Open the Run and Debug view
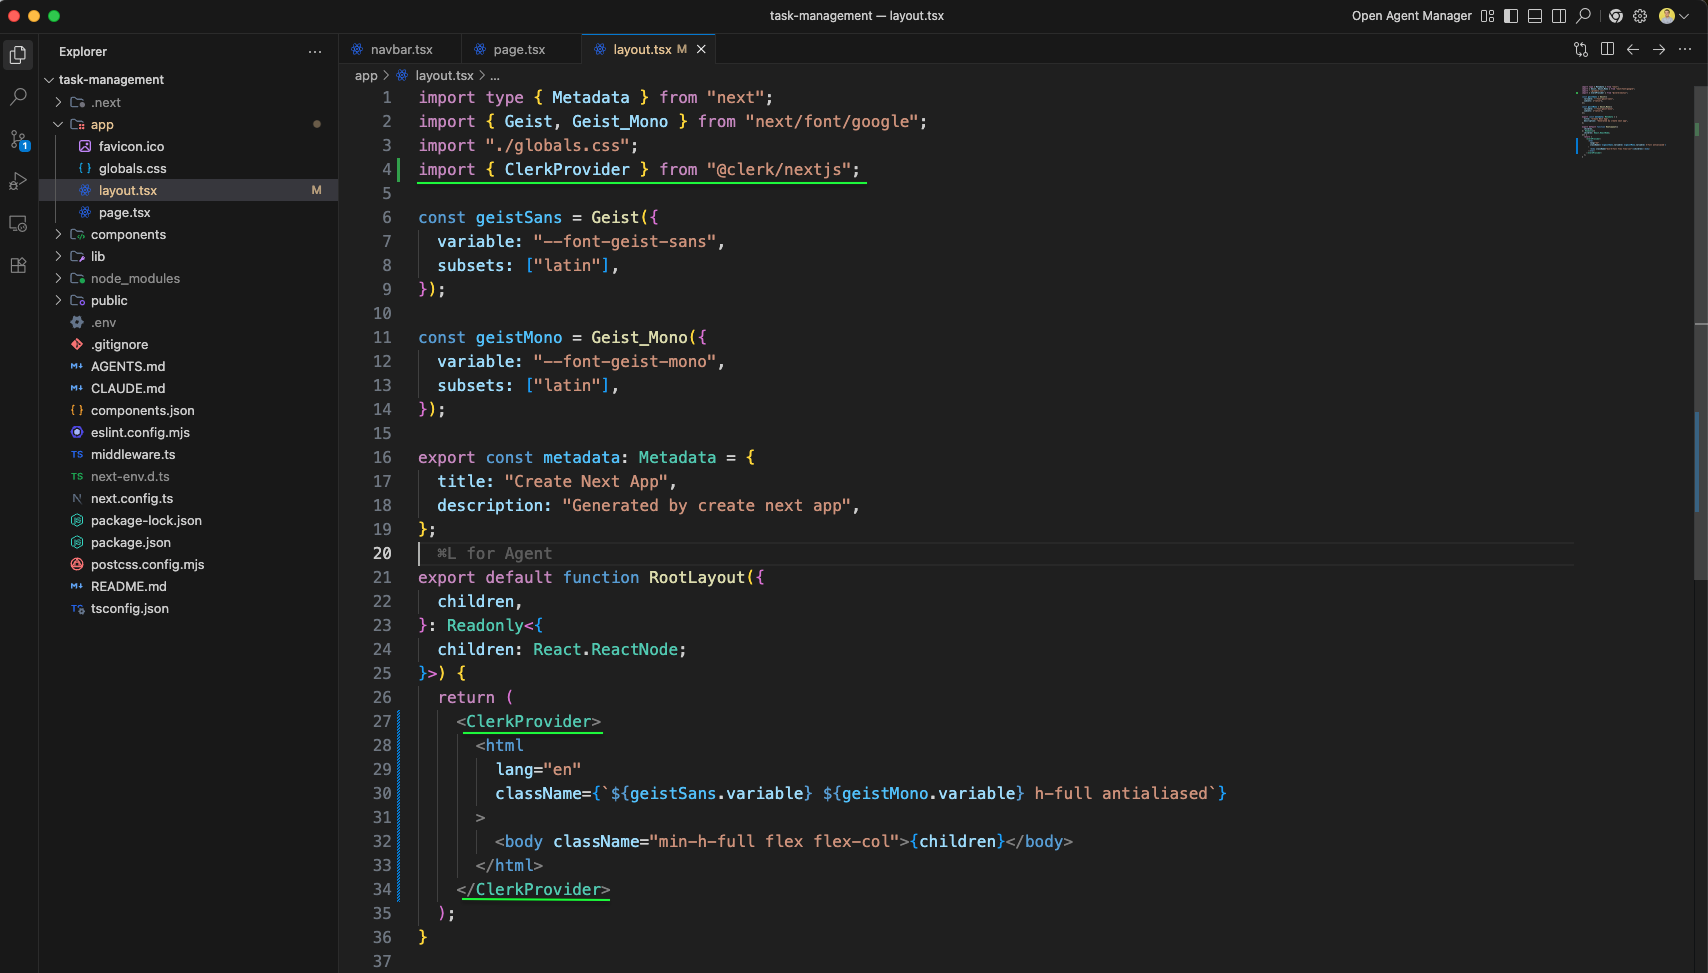This screenshot has width=1708, height=973. pos(18,181)
